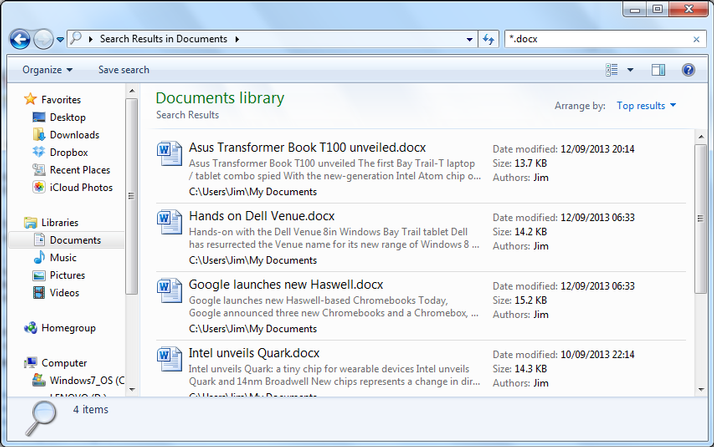Screen dimensions: 714x447
Task: Click the change view icon
Action: [612, 70]
